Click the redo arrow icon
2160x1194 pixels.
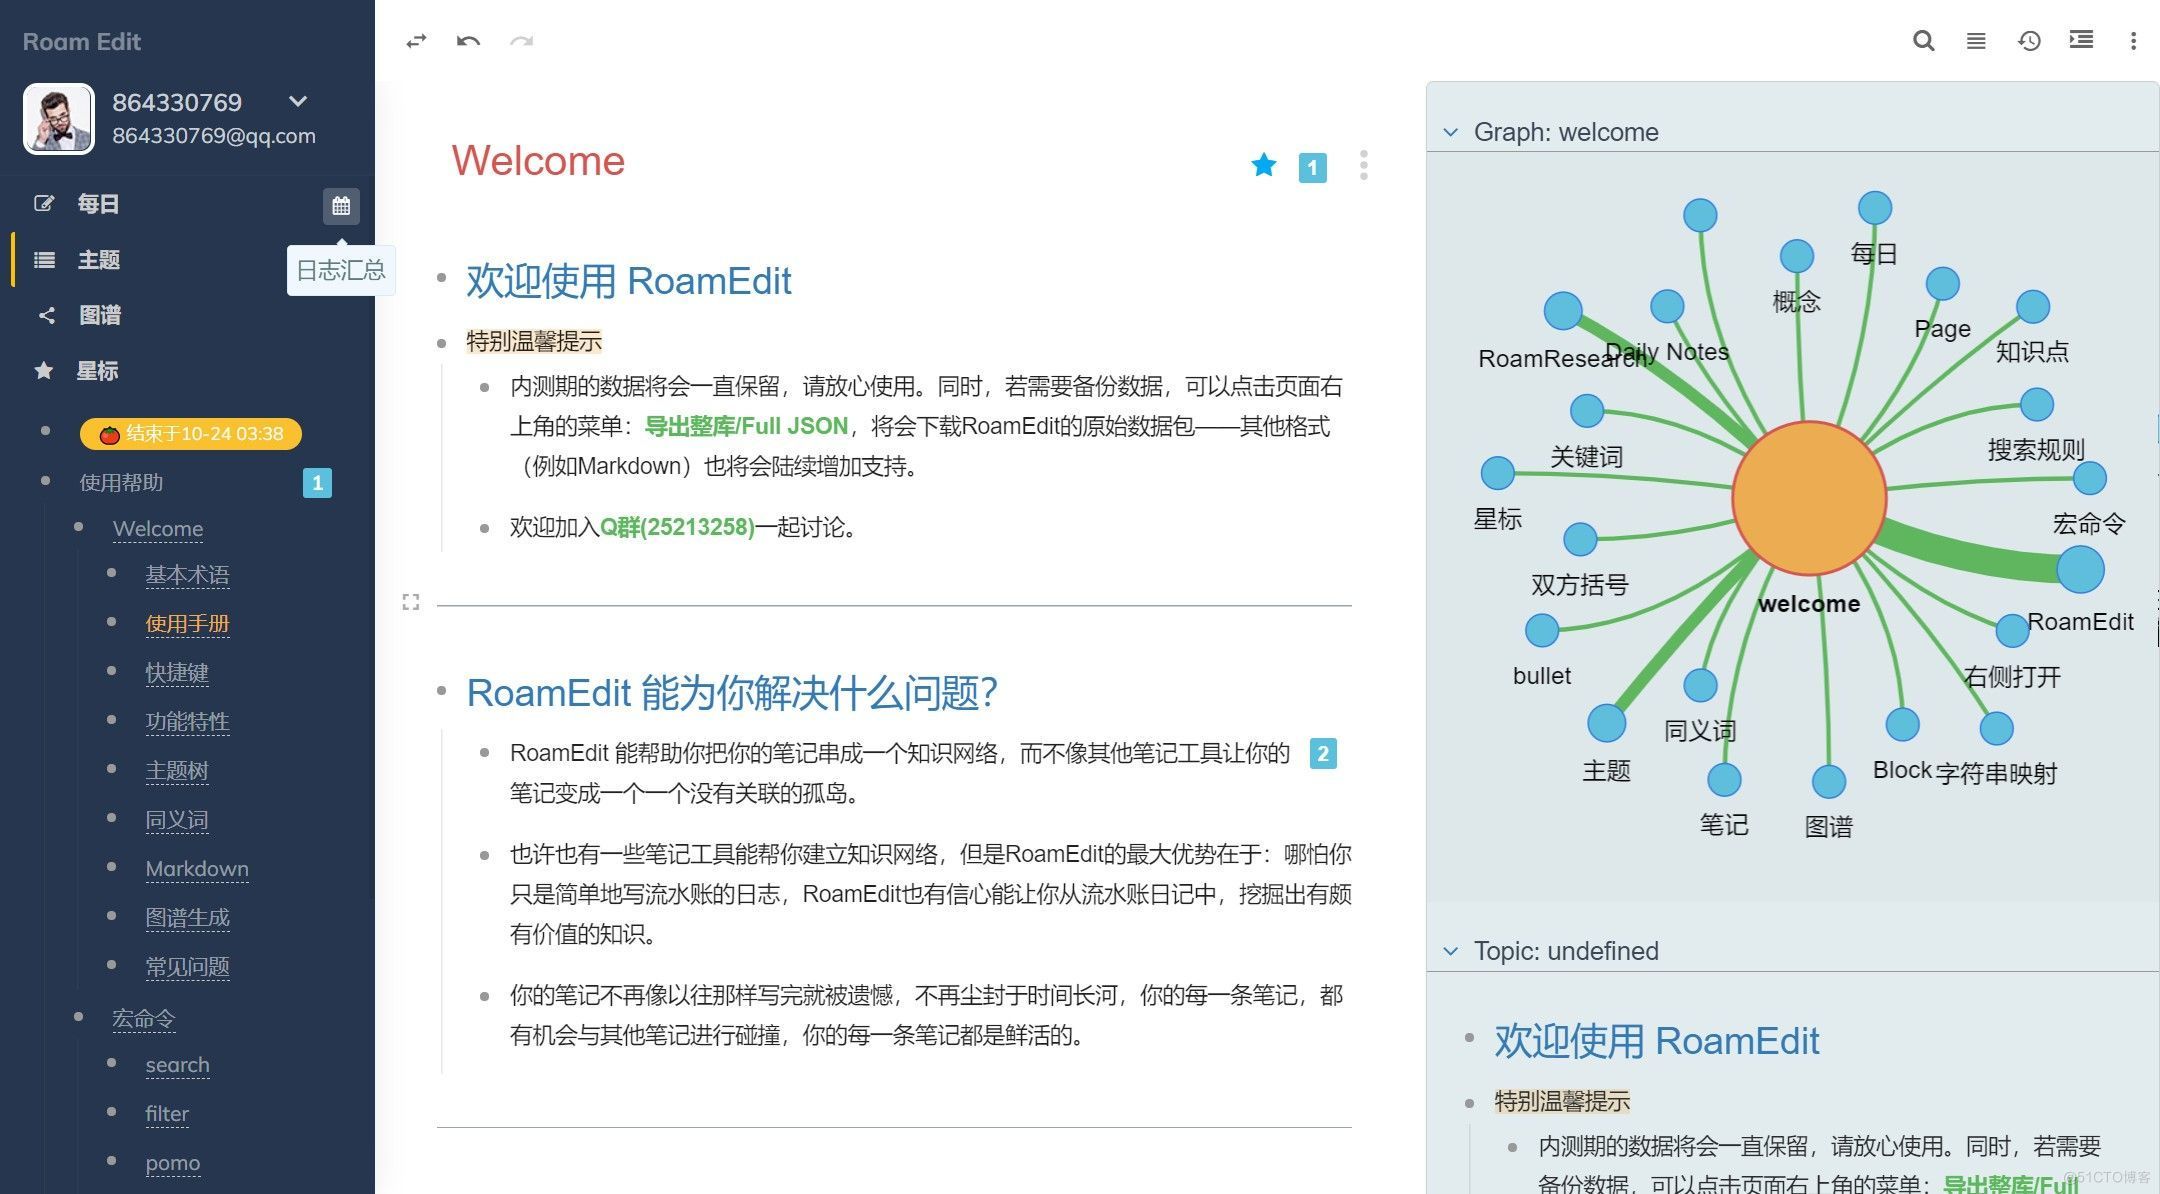(x=521, y=41)
